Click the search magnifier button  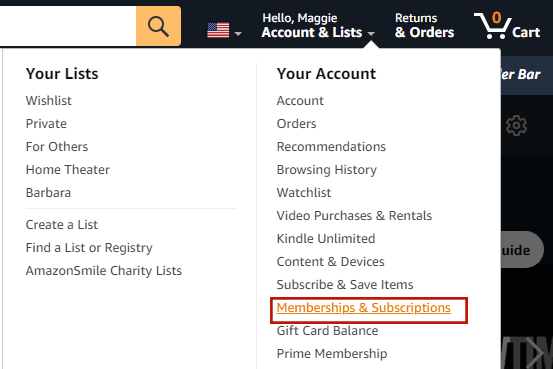[x=158, y=26]
